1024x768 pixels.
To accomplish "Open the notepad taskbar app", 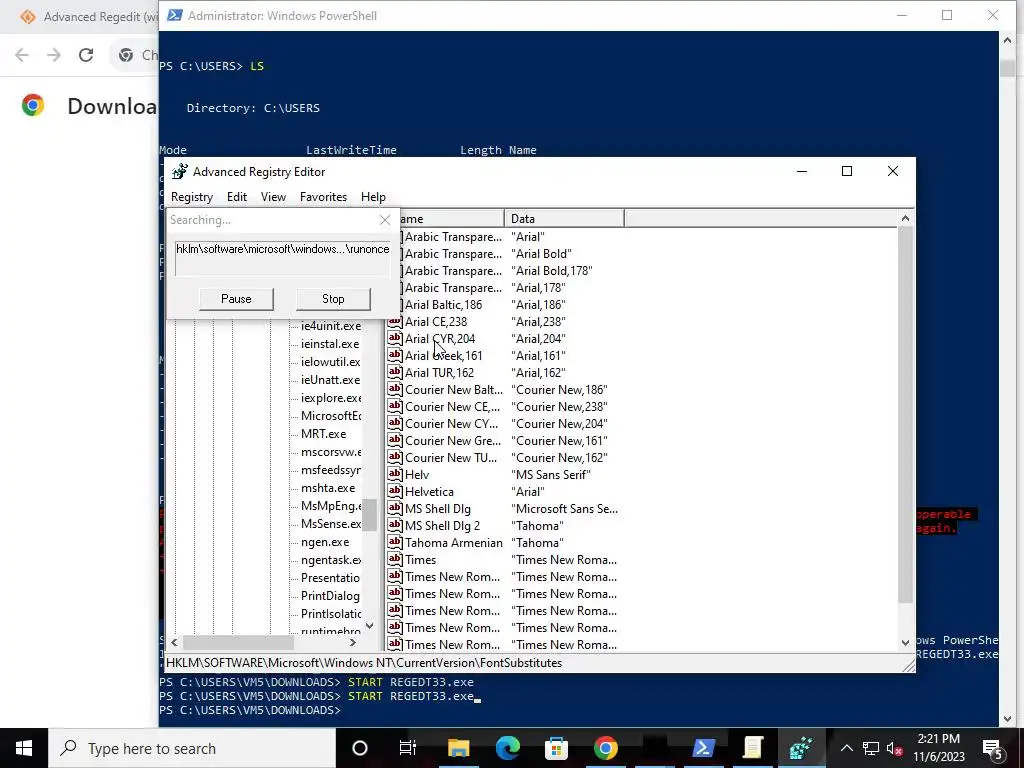I will tap(752, 748).
